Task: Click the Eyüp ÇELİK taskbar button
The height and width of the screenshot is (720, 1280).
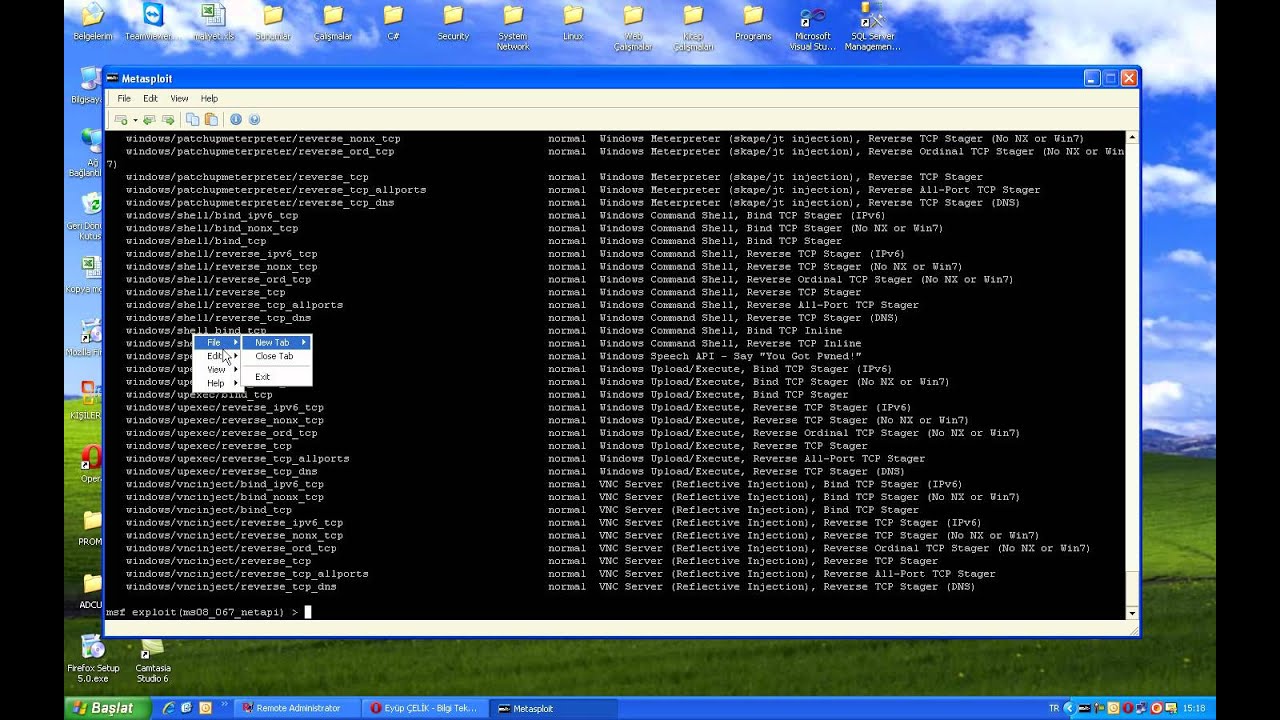Action: [x=425, y=708]
